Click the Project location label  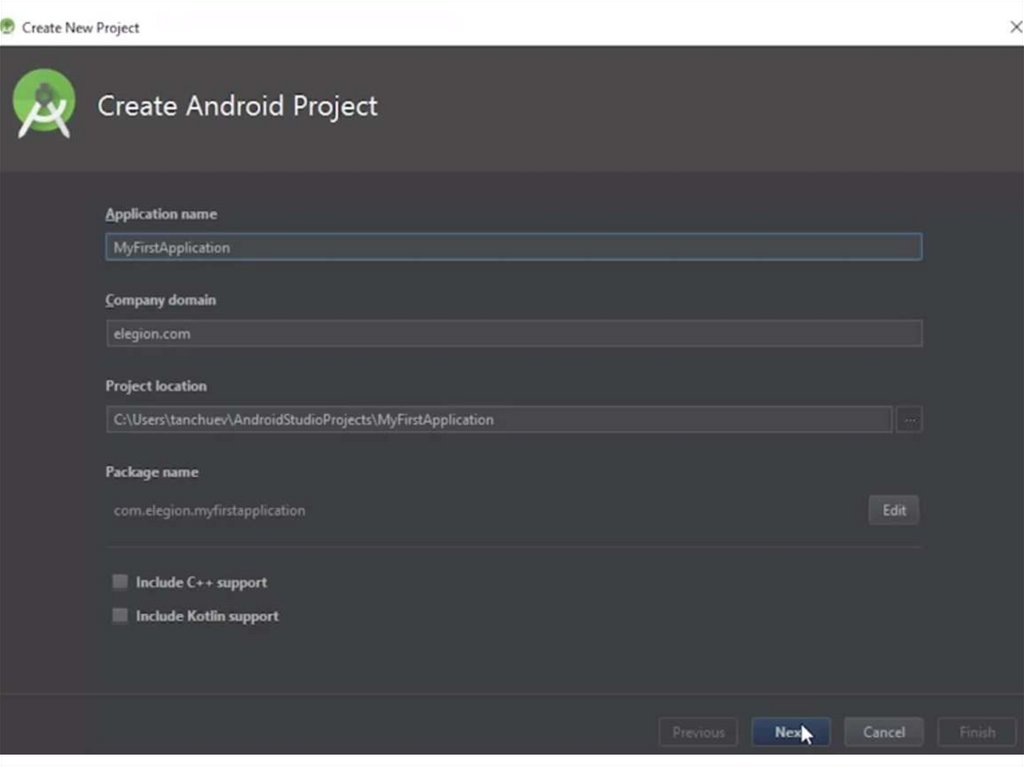click(x=156, y=386)
